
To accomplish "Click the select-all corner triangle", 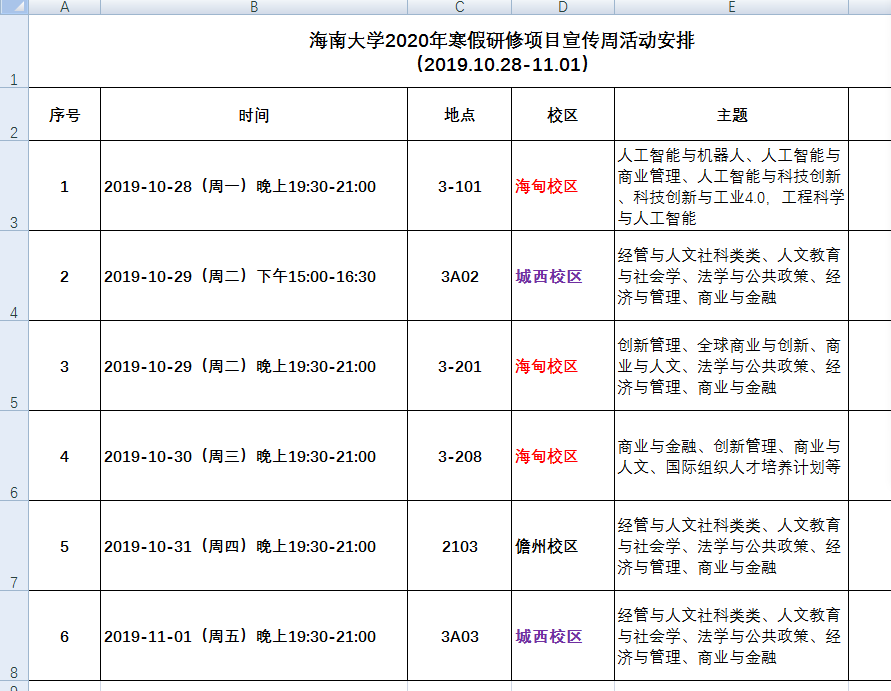I will (x=14, y=7).
